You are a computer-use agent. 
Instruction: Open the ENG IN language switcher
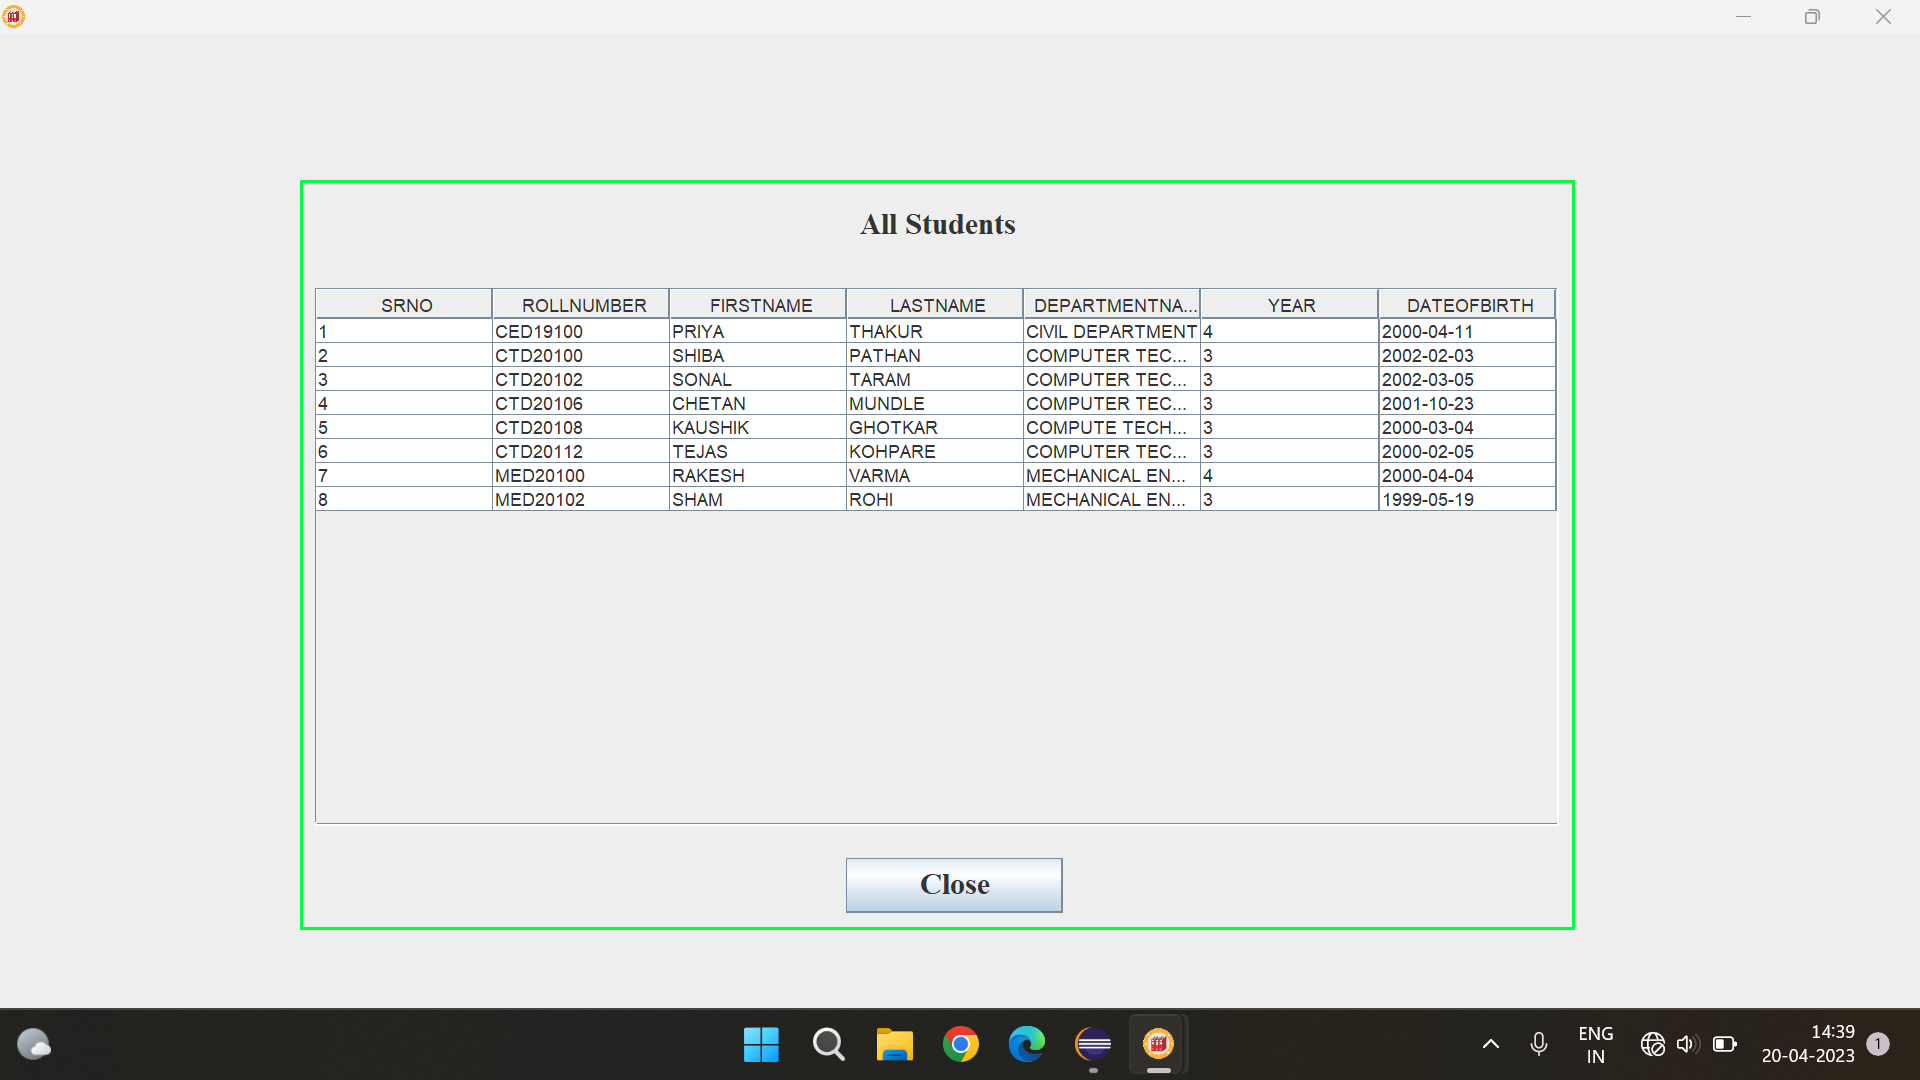click(1595, 1044)
